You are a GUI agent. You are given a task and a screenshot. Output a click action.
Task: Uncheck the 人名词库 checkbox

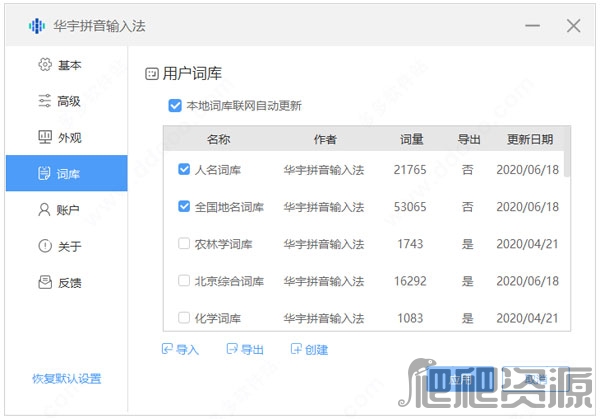point(184,169)
